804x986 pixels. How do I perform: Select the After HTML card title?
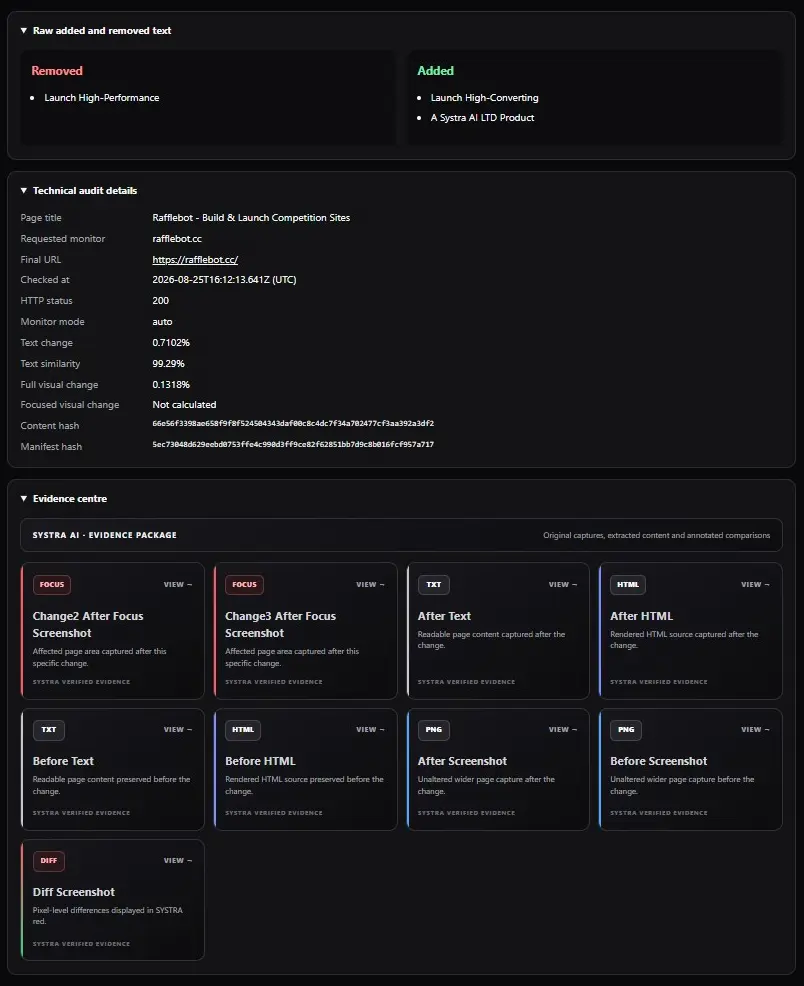coord(642,616)
